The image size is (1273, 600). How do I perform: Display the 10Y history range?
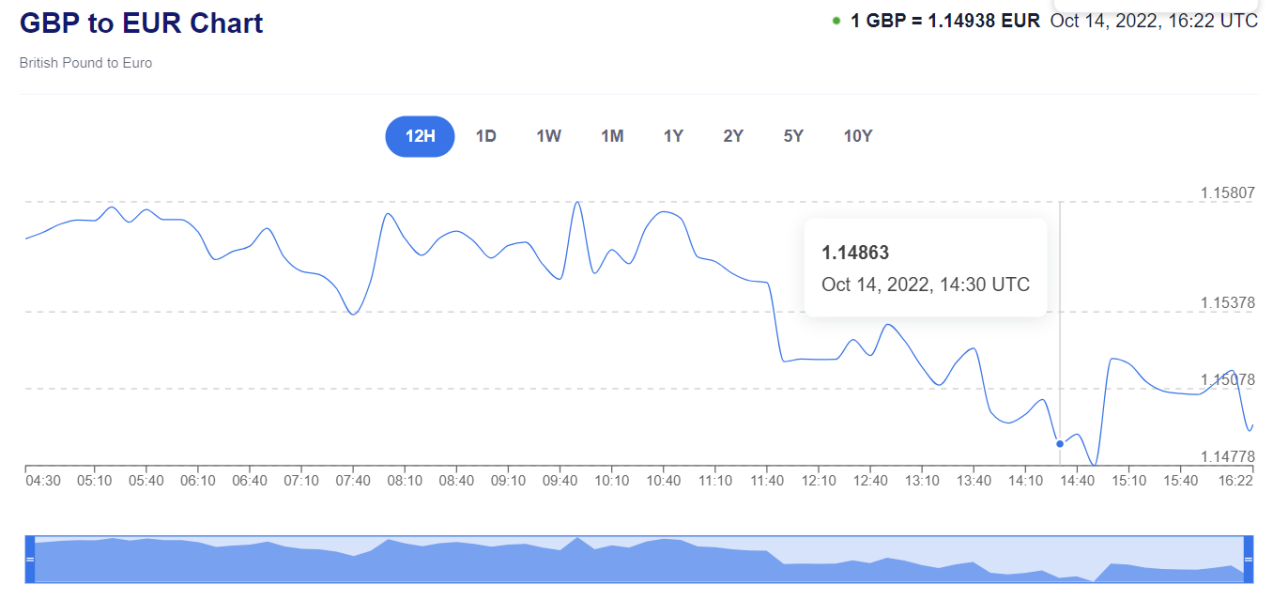[x=858, y=137]
